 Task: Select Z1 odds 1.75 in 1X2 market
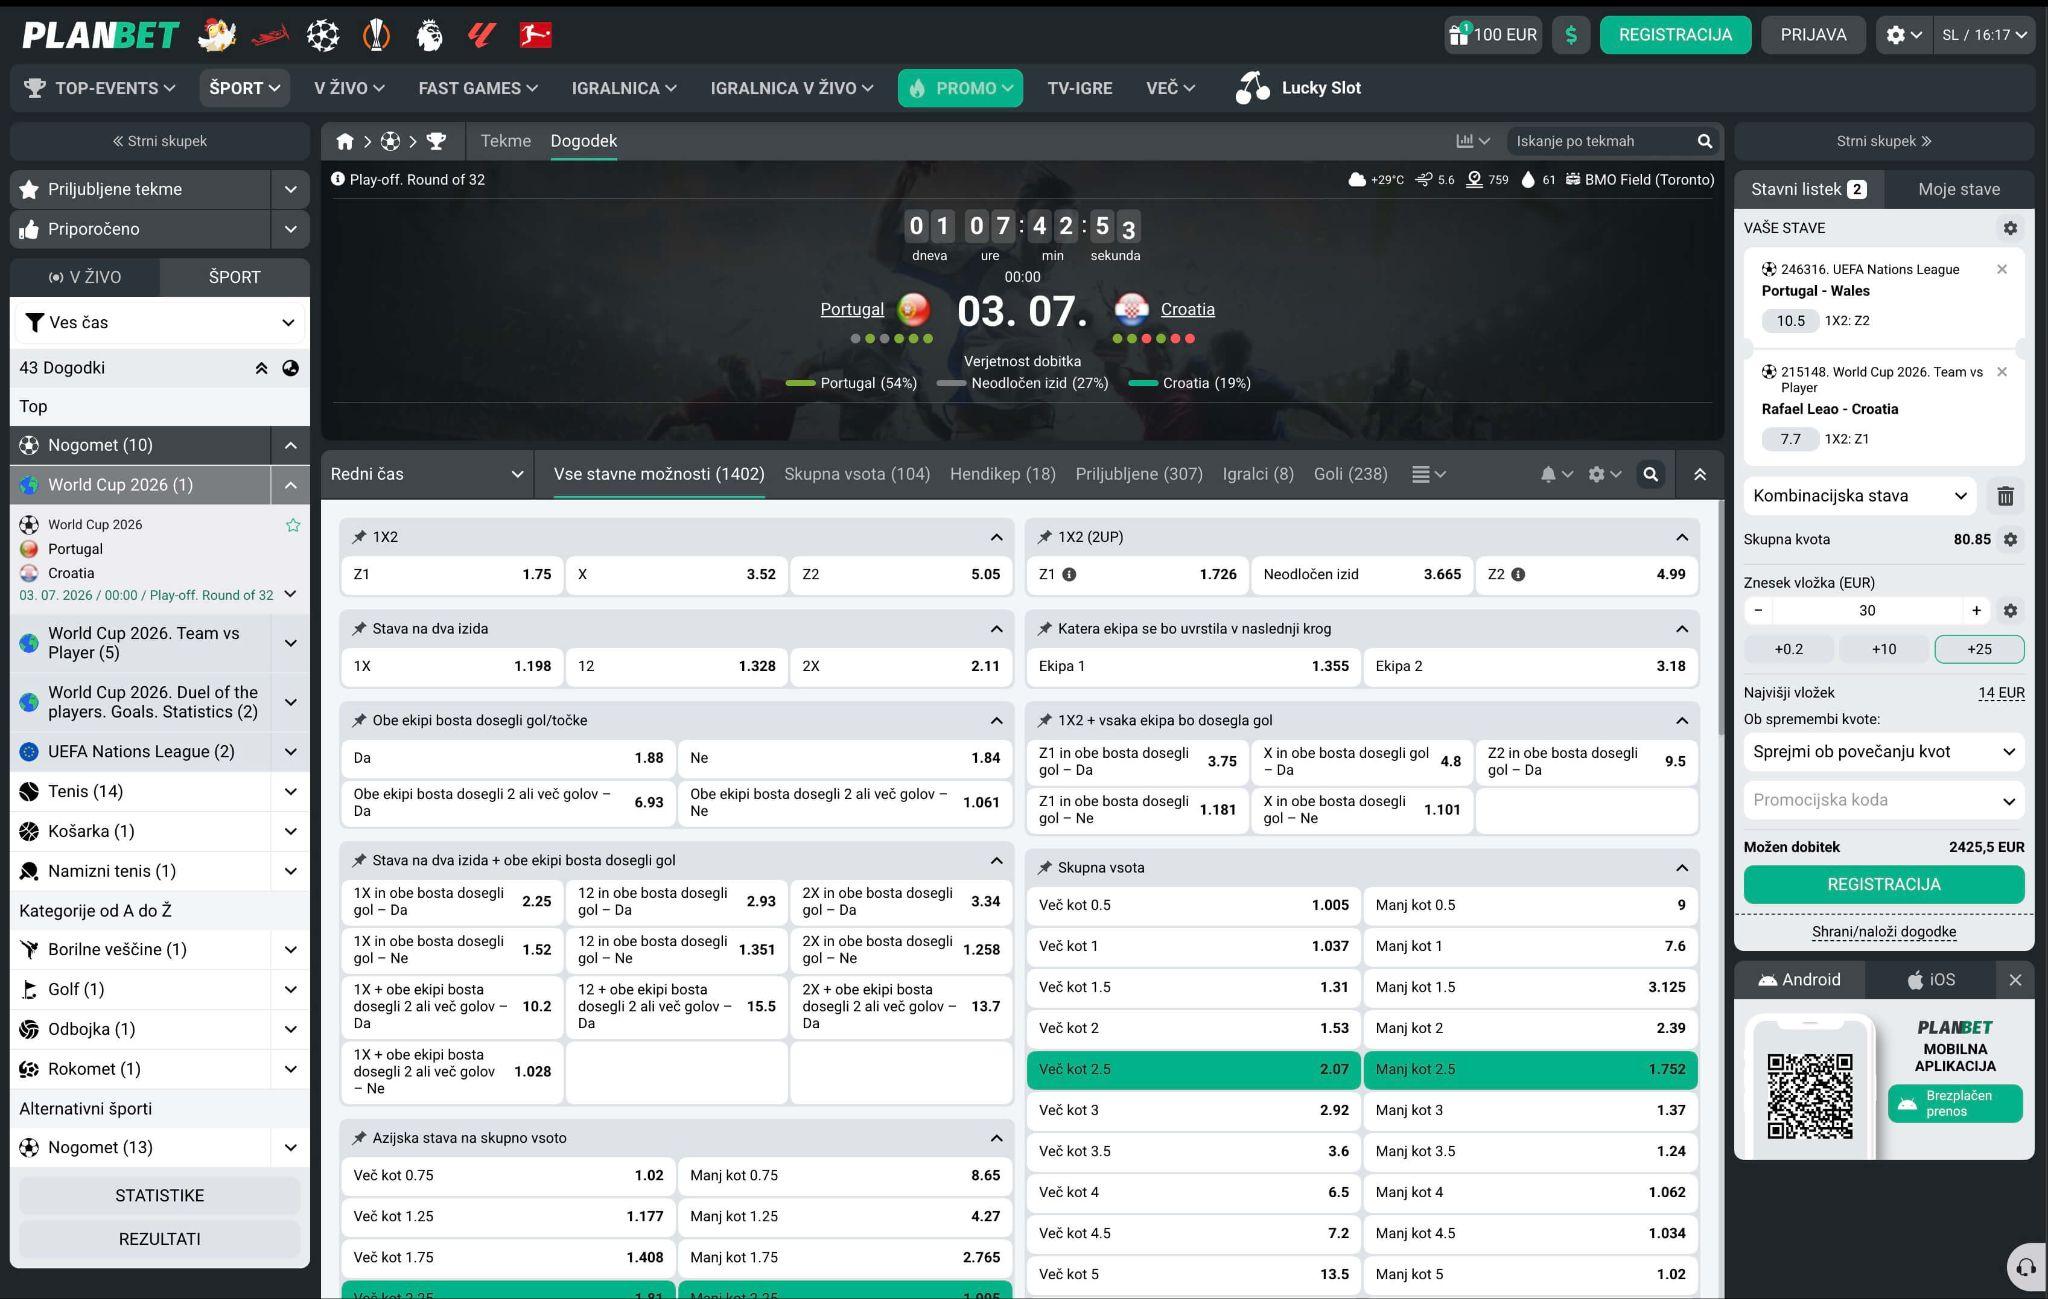click(x=452, y=574)
